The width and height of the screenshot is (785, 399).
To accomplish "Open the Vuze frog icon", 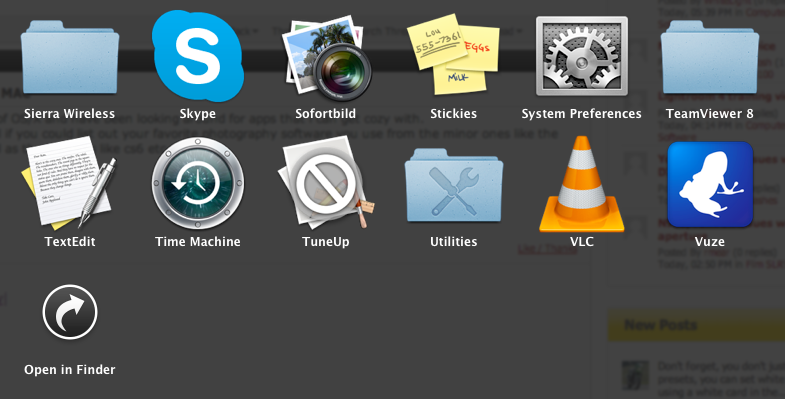I will point(710,184).
